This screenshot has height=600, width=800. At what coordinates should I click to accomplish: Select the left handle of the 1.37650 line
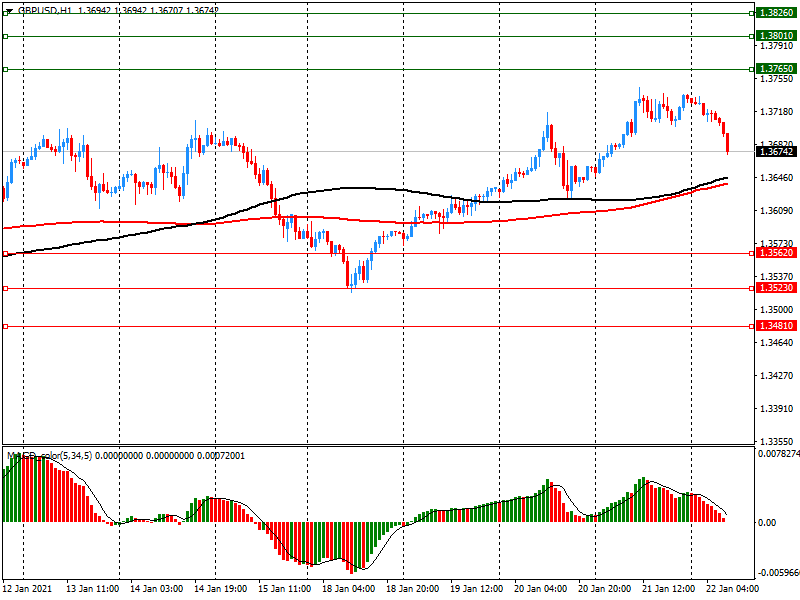click(6, 69)
